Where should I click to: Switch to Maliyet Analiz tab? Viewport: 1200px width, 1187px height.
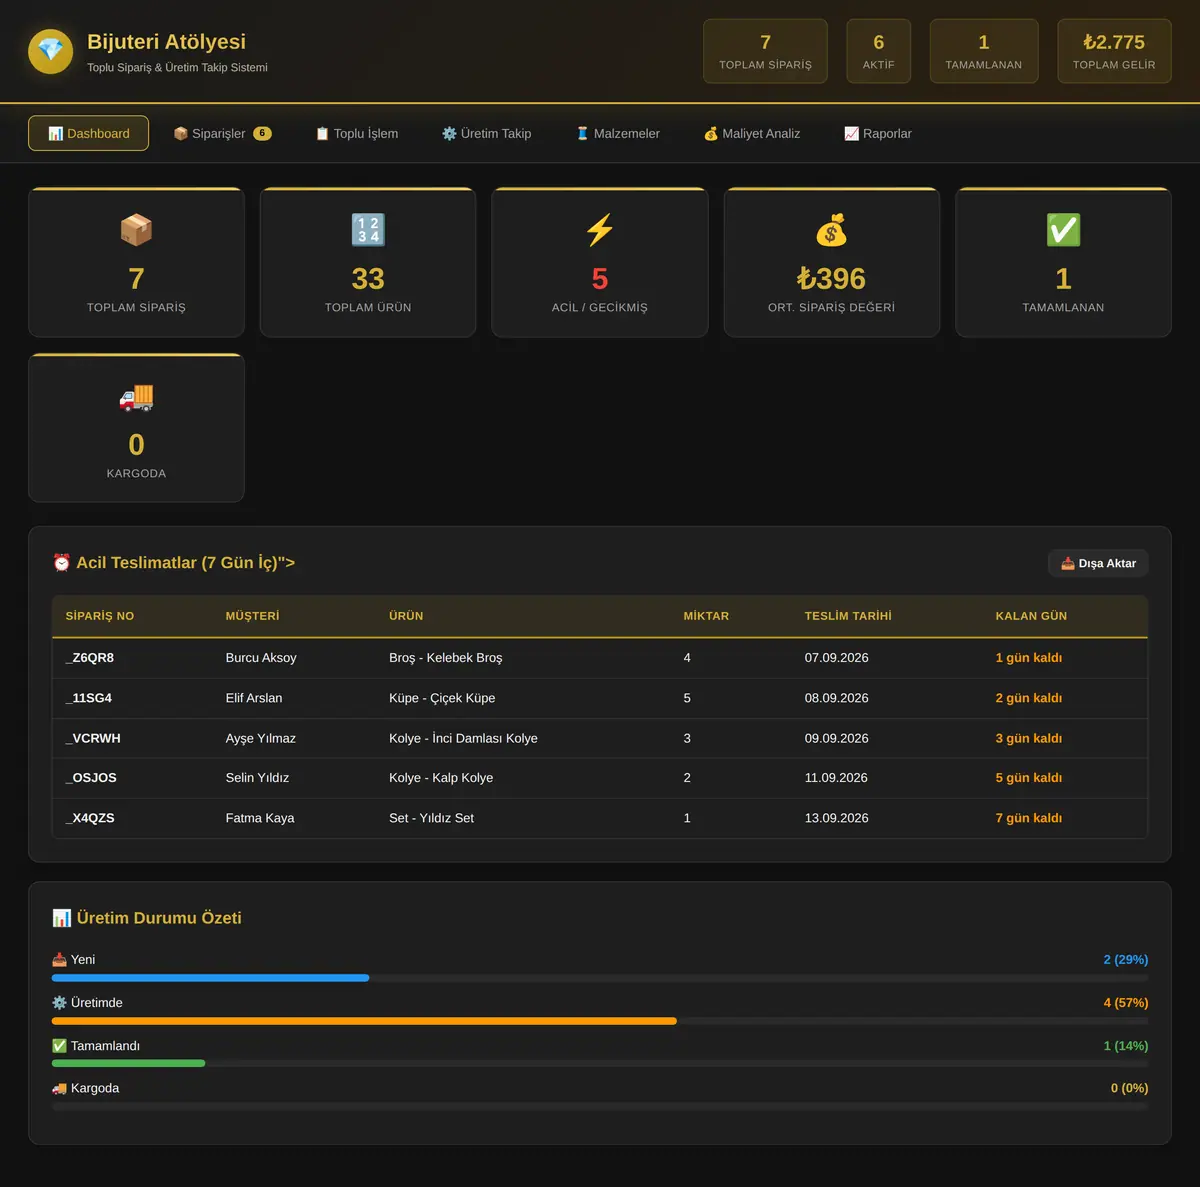(x=752, y=133)
